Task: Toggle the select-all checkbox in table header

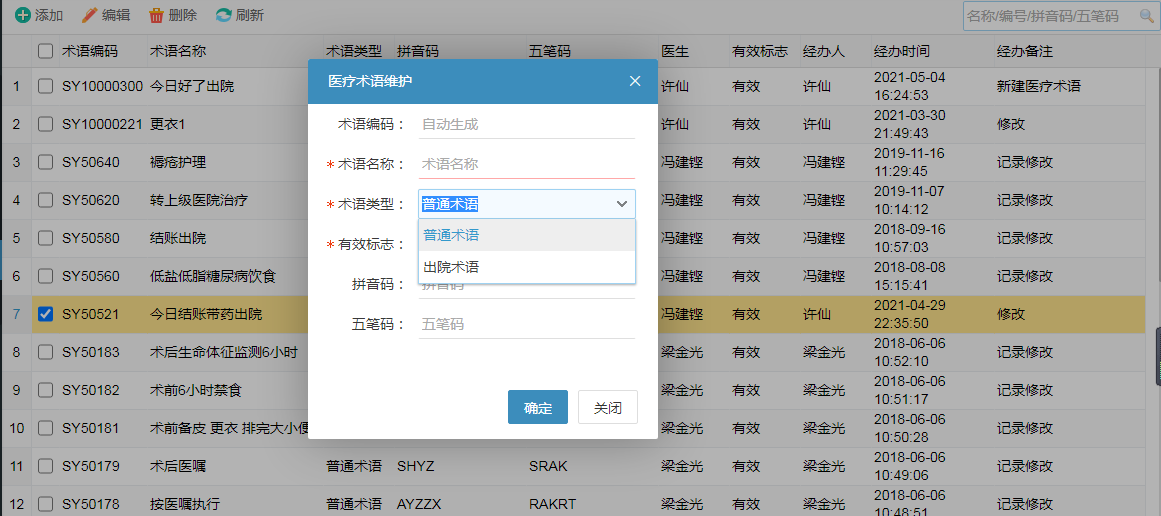Action: pos(46,51)
